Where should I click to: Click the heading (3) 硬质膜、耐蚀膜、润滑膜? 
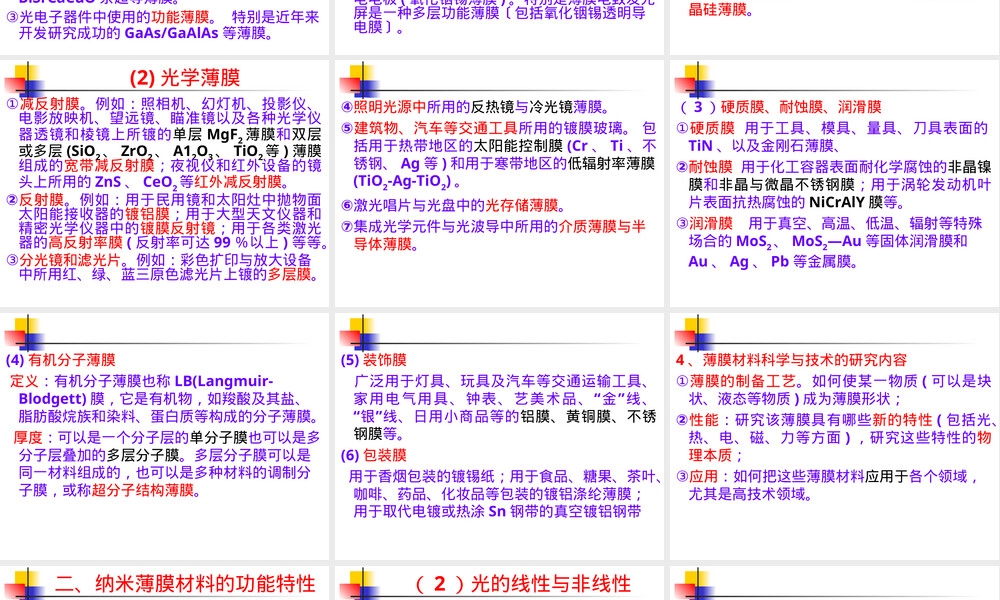781,107
